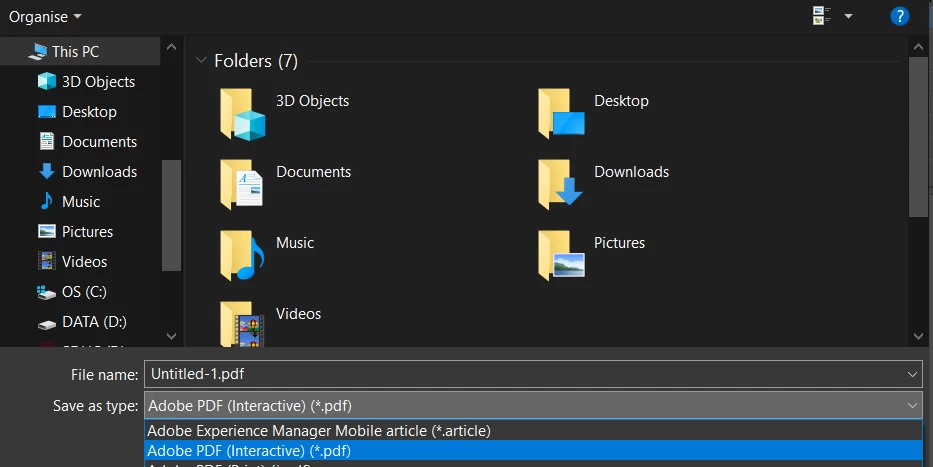
Task: Click the Music note sidebar icon
Action: click(46, 201)
